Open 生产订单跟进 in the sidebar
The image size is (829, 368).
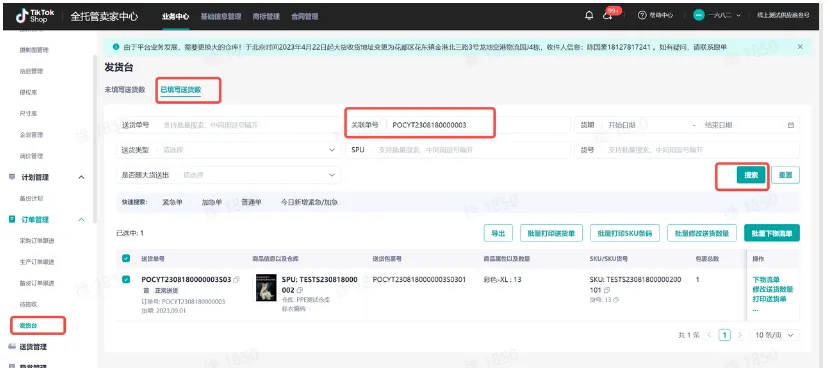point(37,262)
